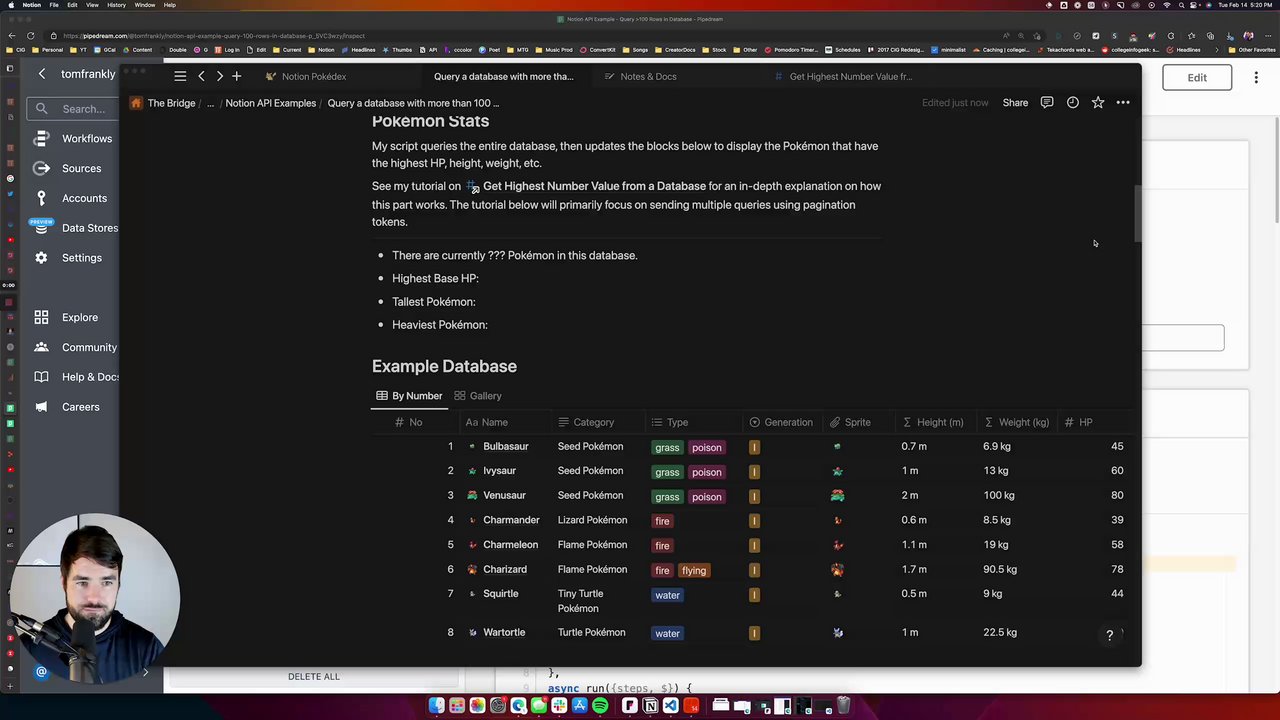Switch to the Notion Pokédex tab
This screenshot has height=720, width=1280.
coord(305,76)
